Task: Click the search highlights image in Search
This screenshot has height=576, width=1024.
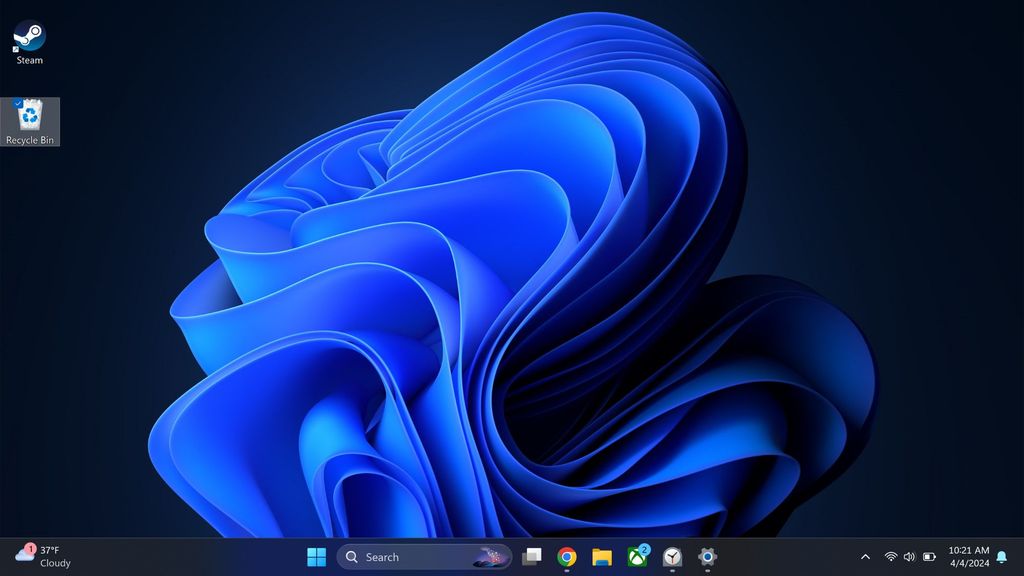Action: (x=491, y=556)
